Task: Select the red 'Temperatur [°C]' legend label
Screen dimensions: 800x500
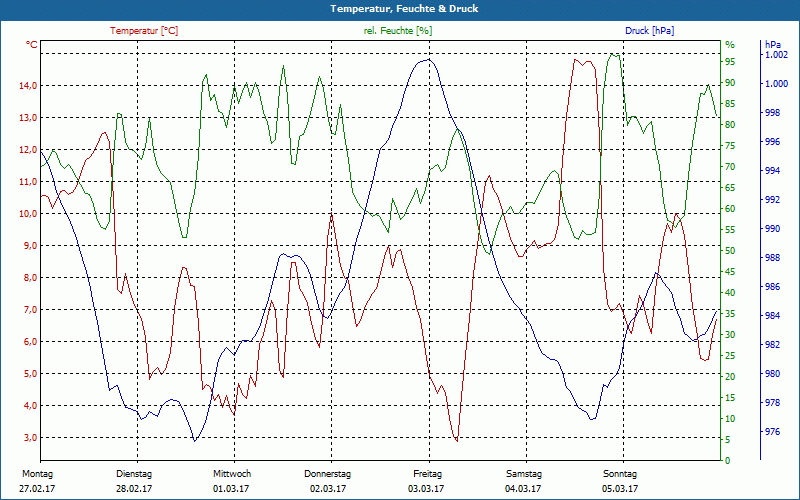Action: pyautogui.click(x=144, y=31)
